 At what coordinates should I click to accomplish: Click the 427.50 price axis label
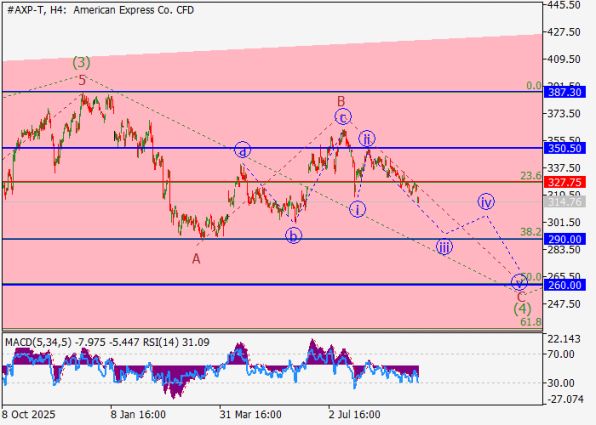(x=565, y=32)
